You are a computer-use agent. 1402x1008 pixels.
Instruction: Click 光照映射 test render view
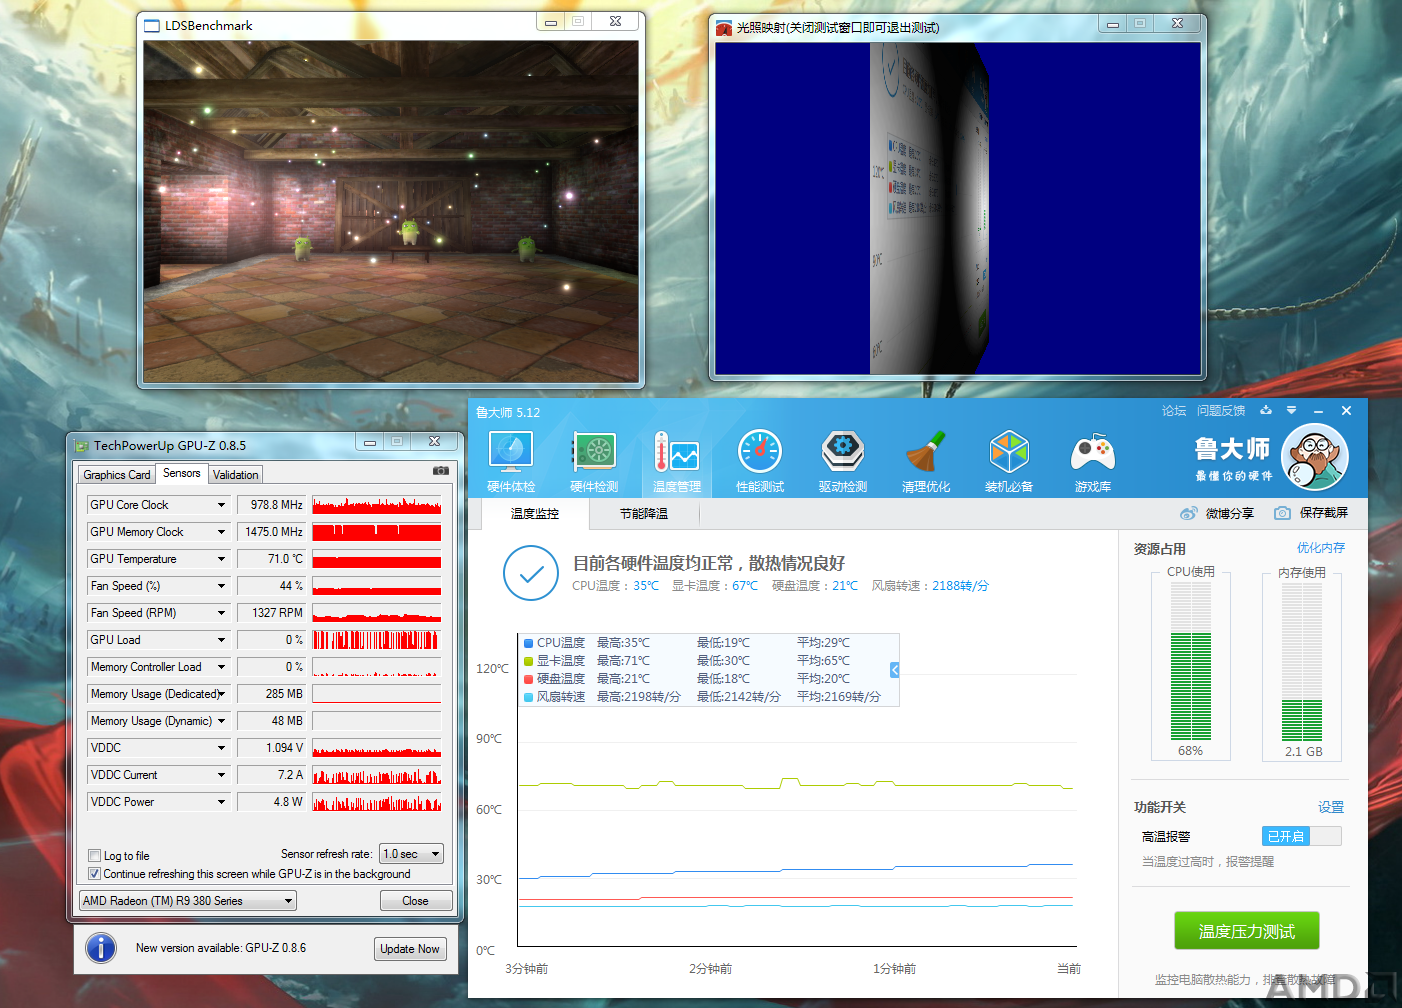(958, 208)
